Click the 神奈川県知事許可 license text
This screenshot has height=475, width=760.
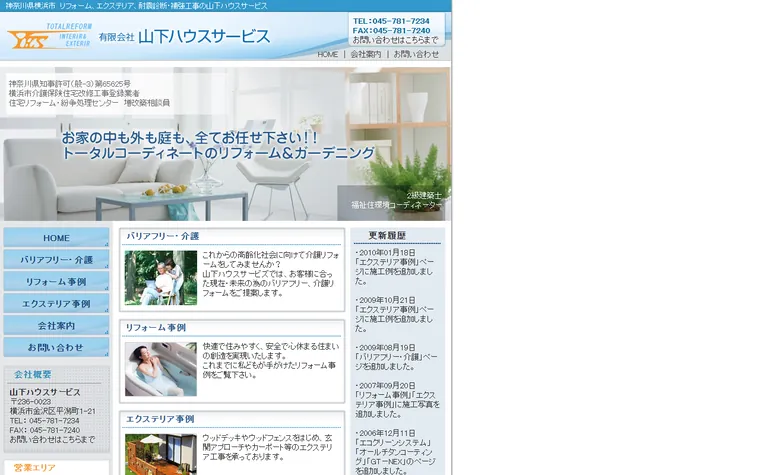pyautogui.click(x=69, y=84)
